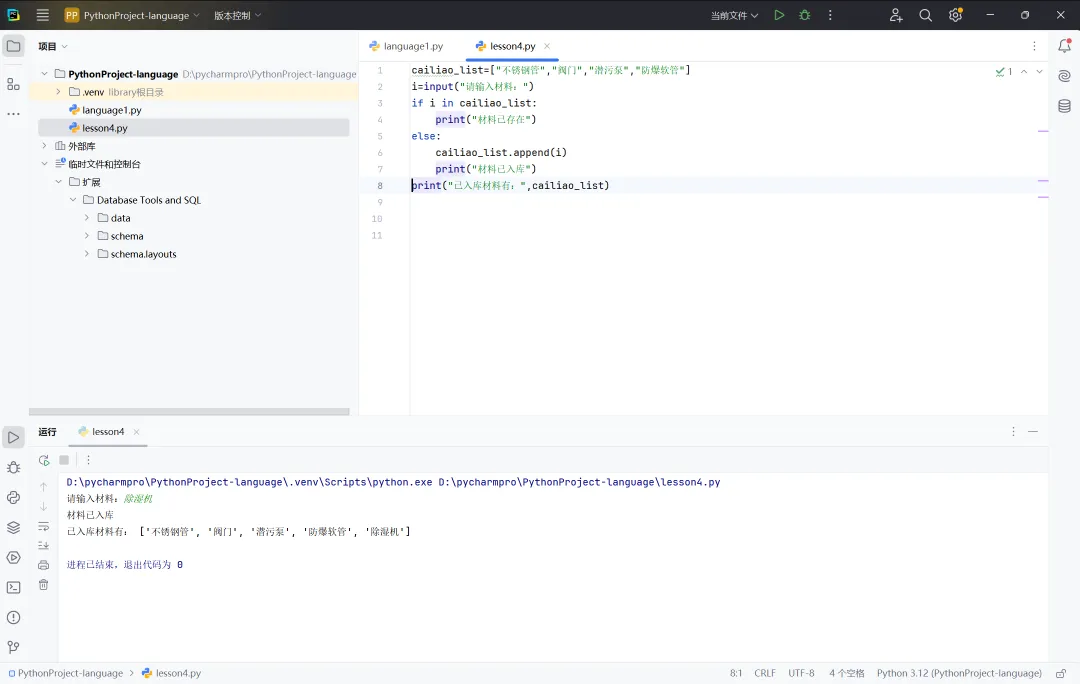Expand the schema folder

point(87,236)
